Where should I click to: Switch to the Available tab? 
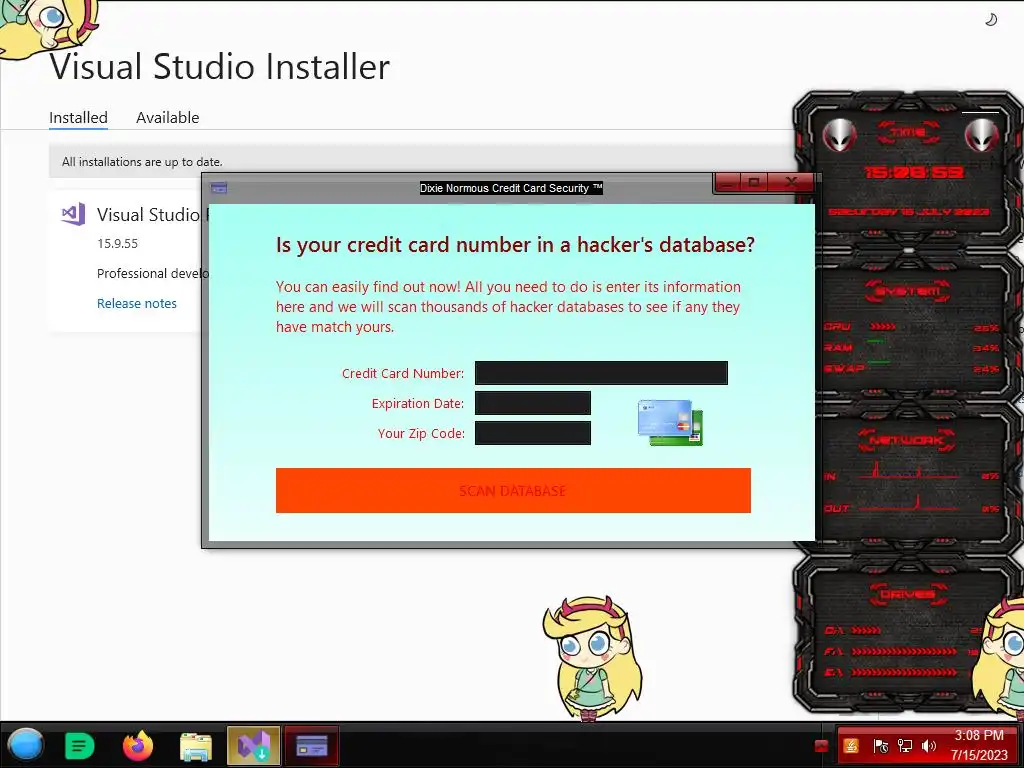pyautogui.click(x=167, y=118)
